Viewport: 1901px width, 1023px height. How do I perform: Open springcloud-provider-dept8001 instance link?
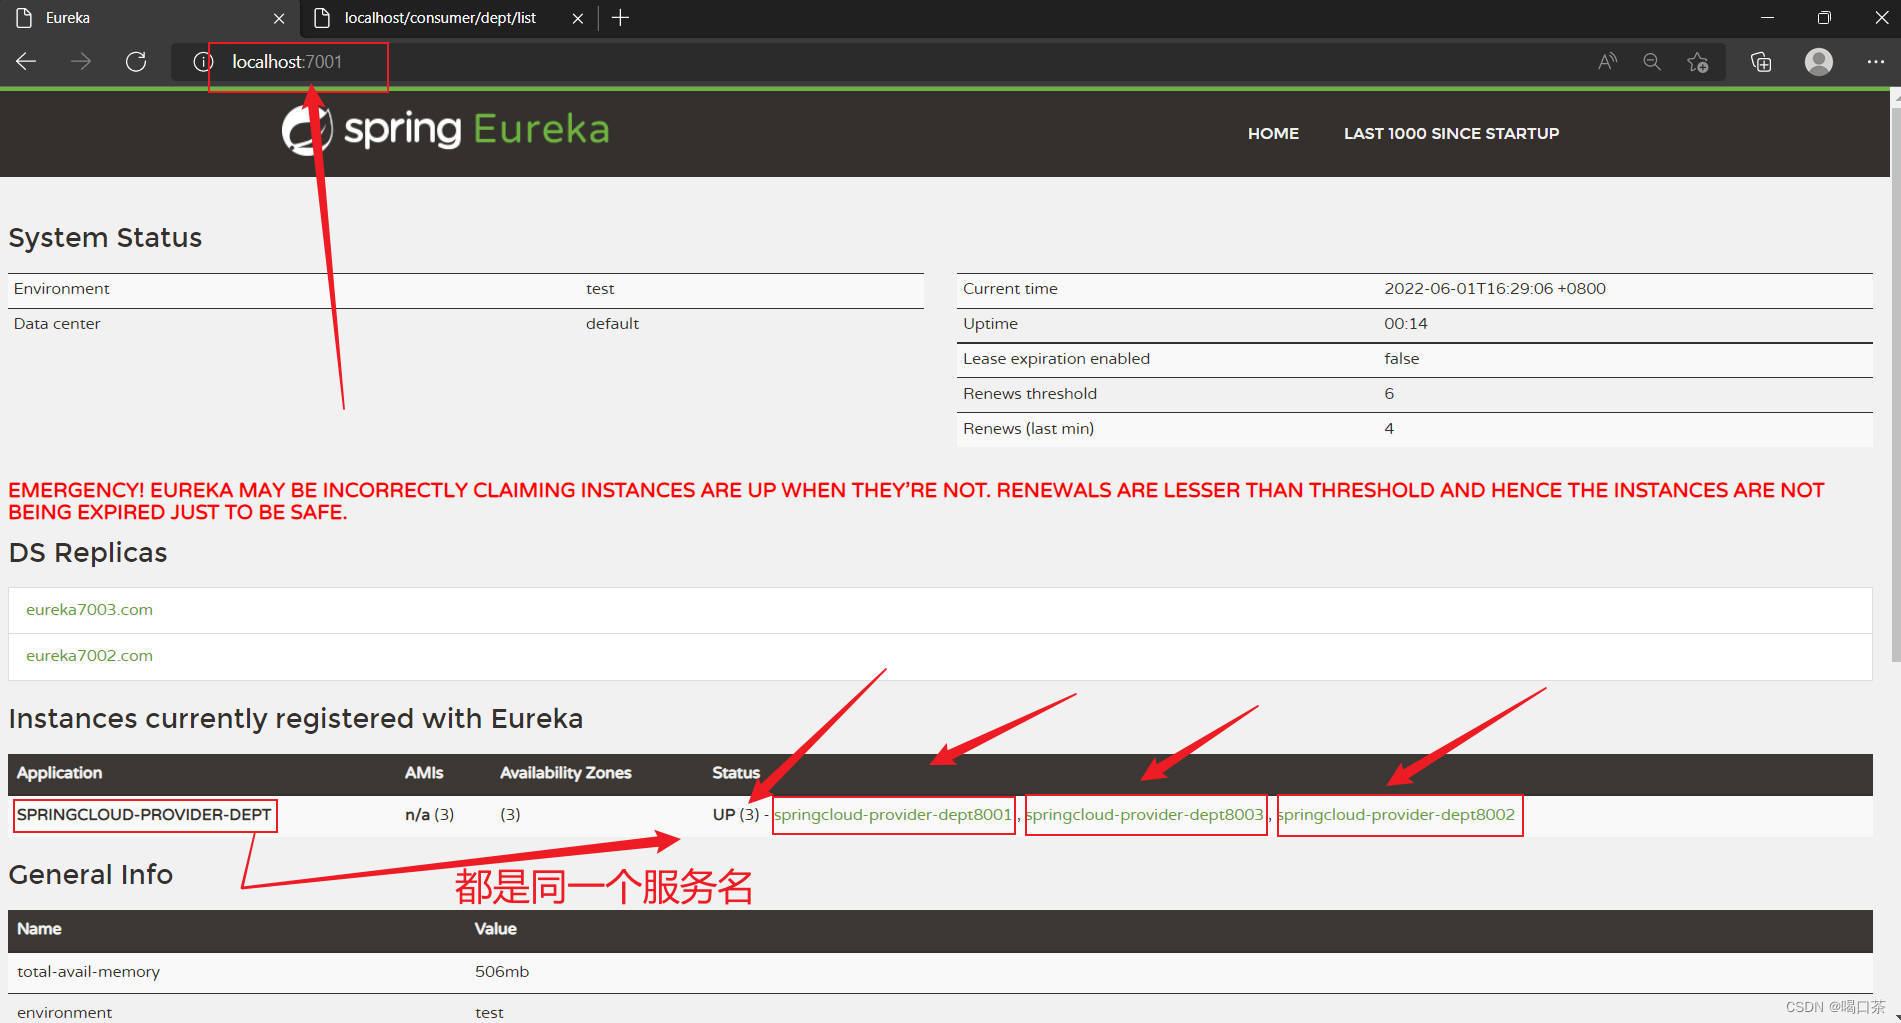893,815
